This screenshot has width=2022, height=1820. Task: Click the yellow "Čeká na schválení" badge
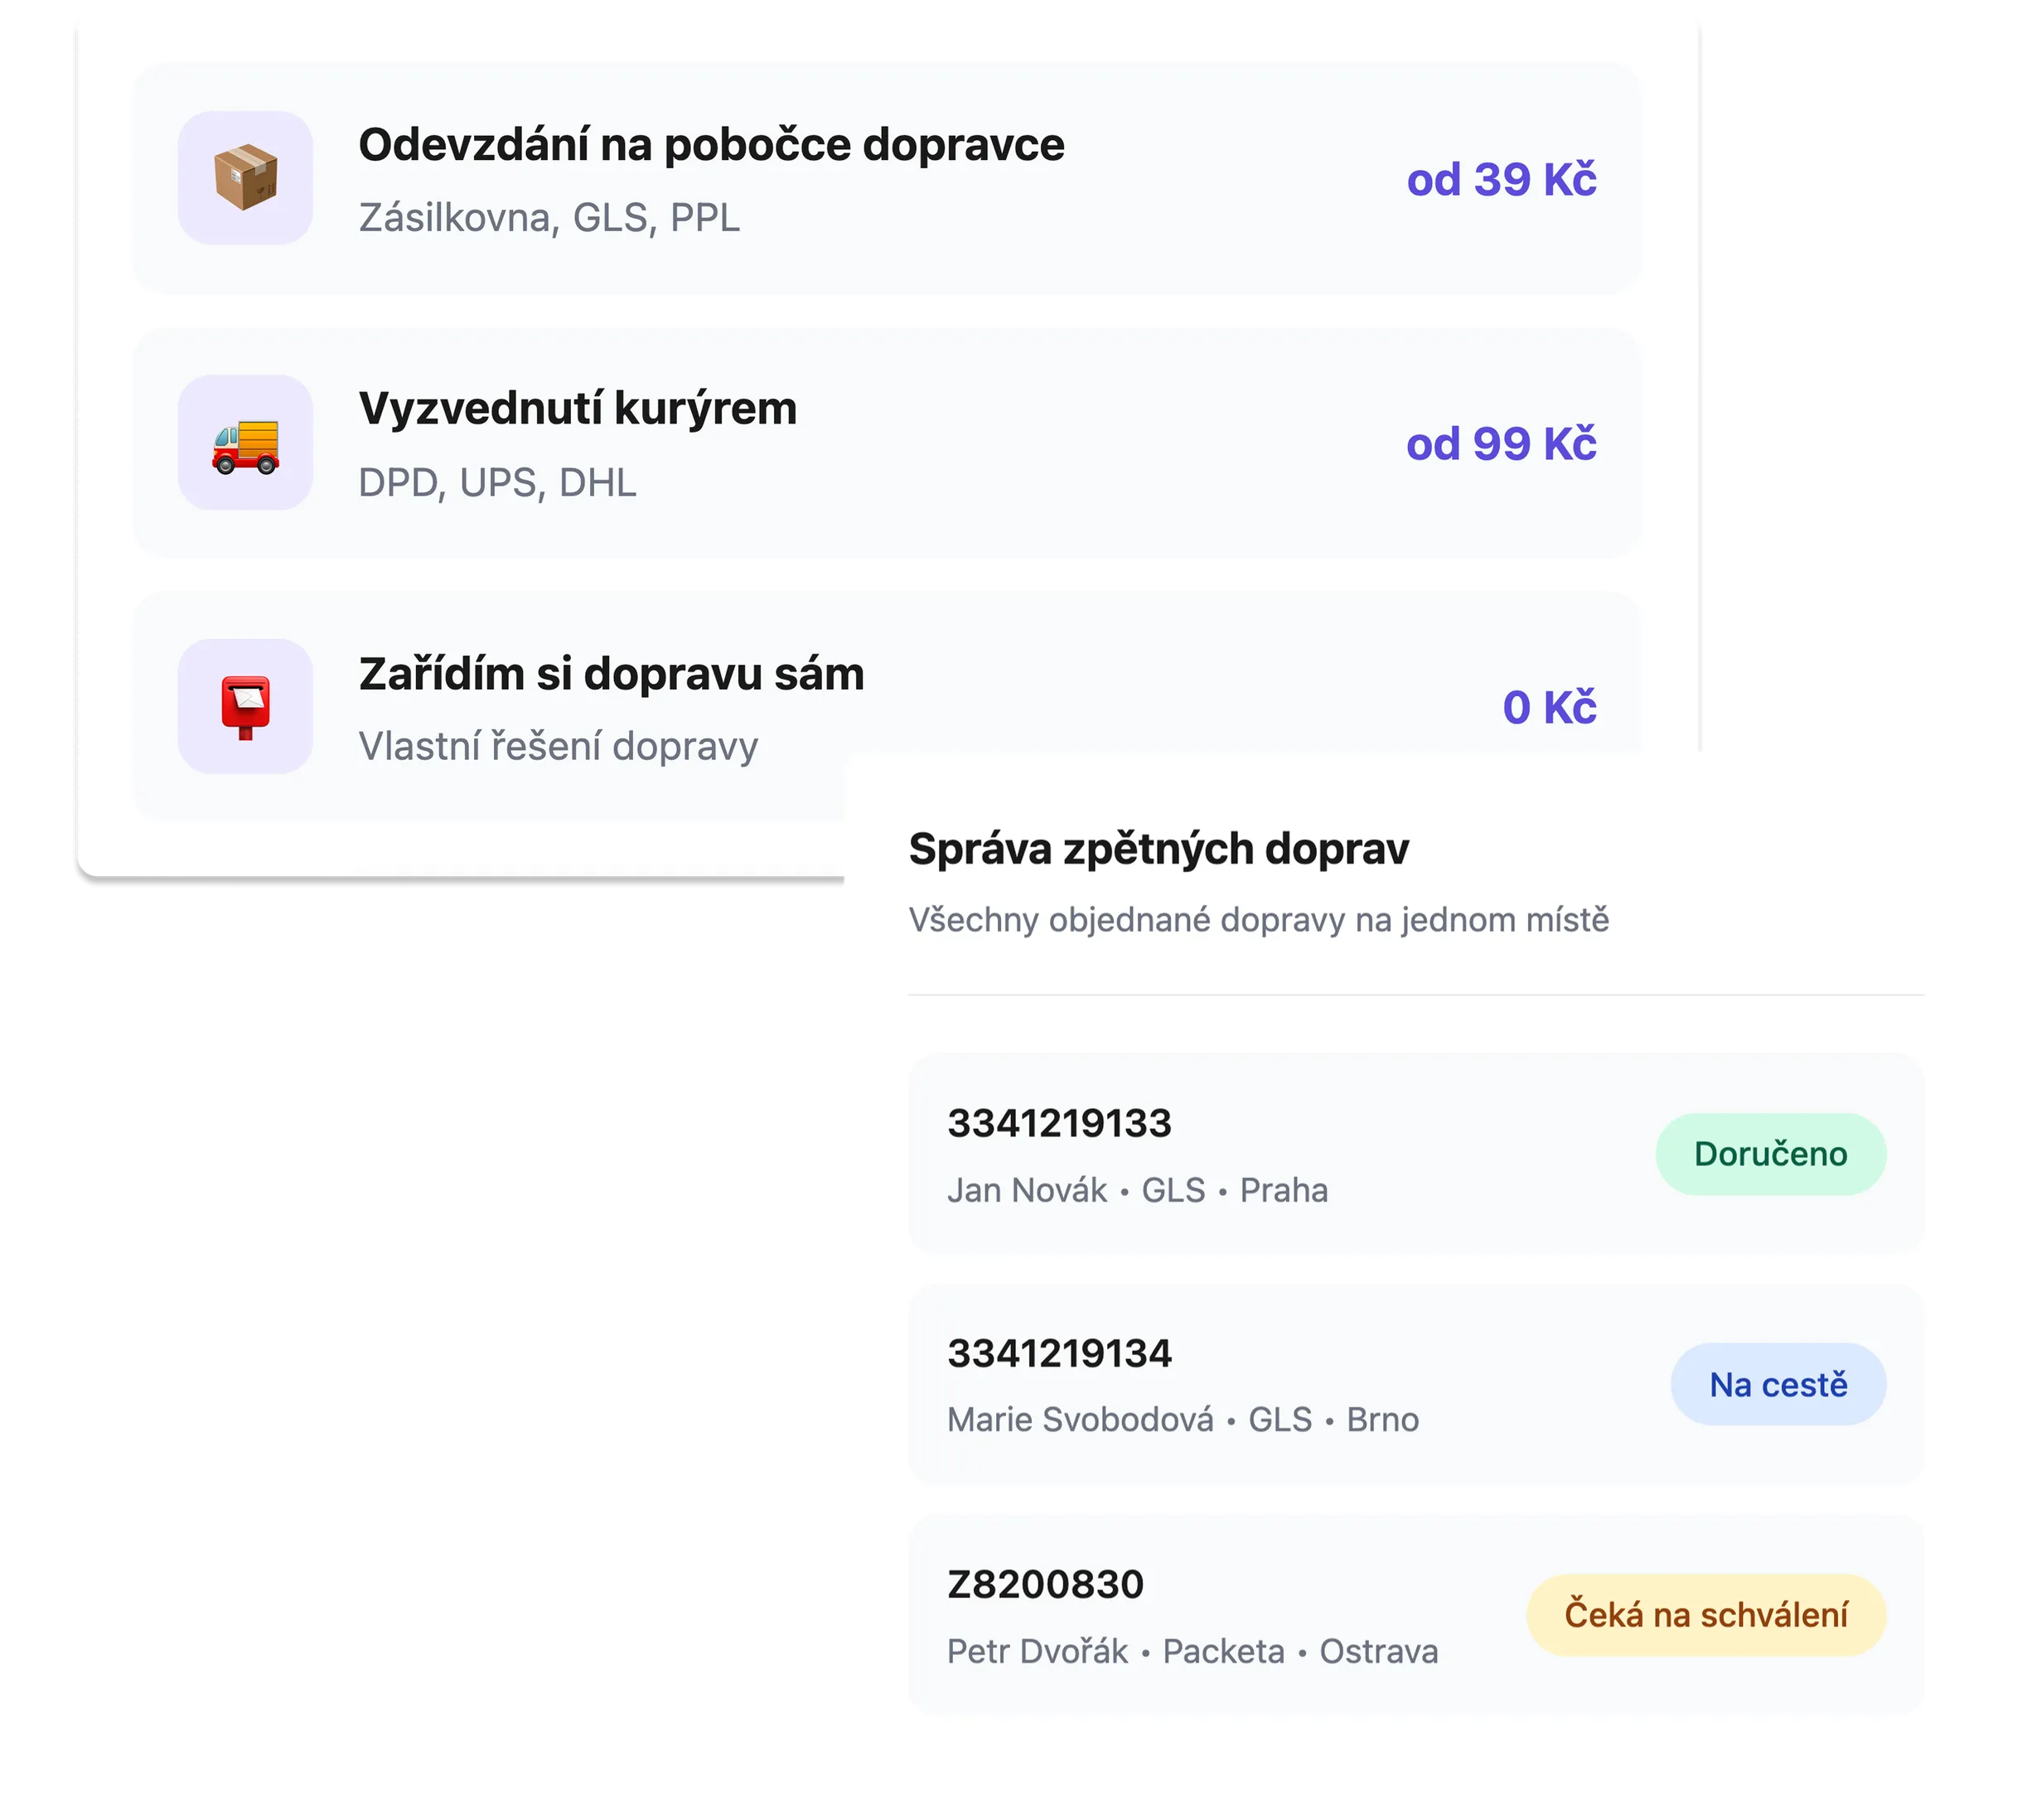(x=1705, y=1615)
